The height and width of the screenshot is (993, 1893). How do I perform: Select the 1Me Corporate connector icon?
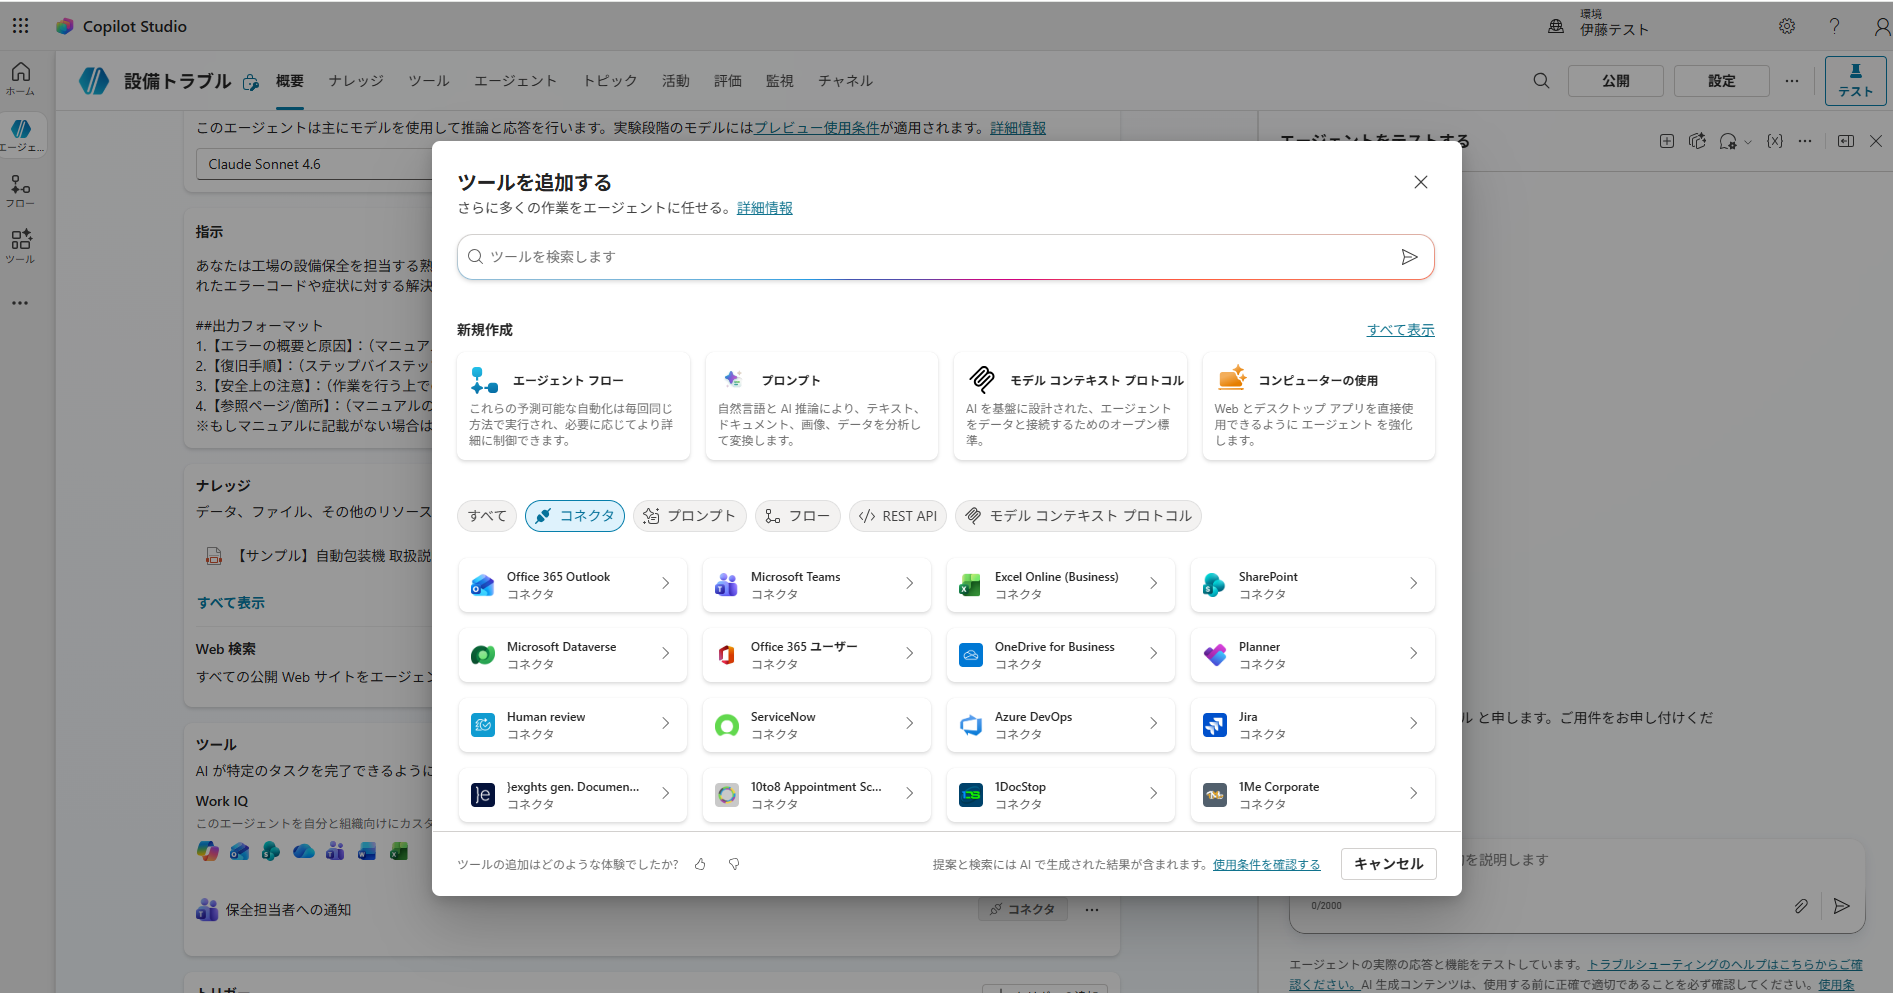tap(1215, 795)
